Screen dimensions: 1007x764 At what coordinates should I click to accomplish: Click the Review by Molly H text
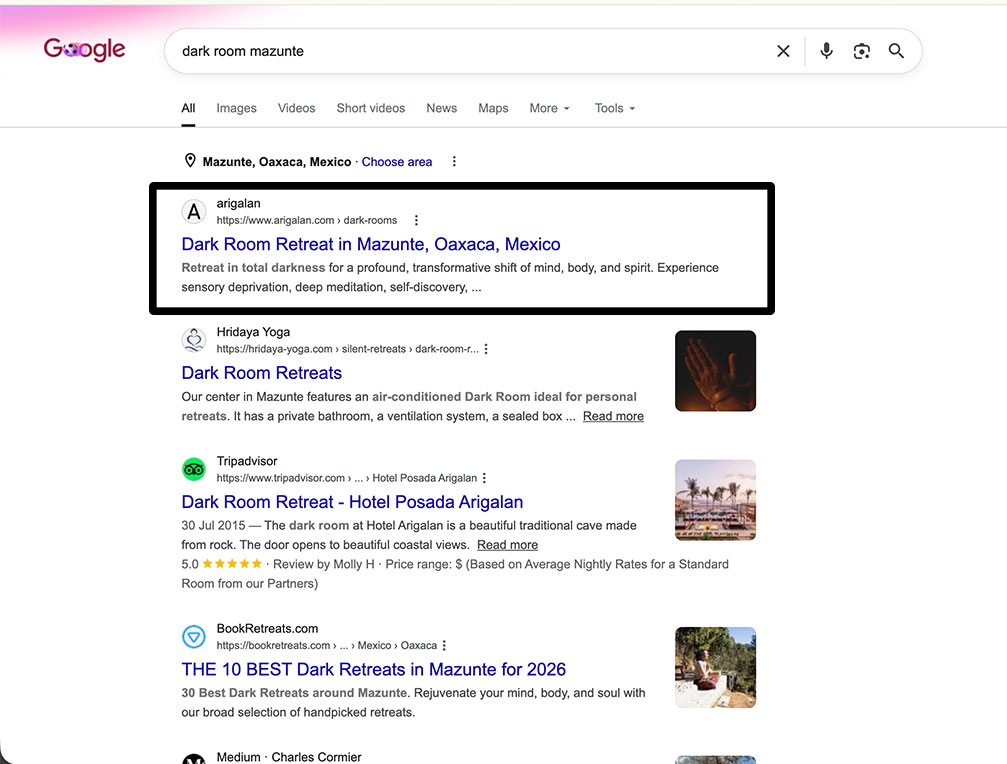click(x=324, y=564)
